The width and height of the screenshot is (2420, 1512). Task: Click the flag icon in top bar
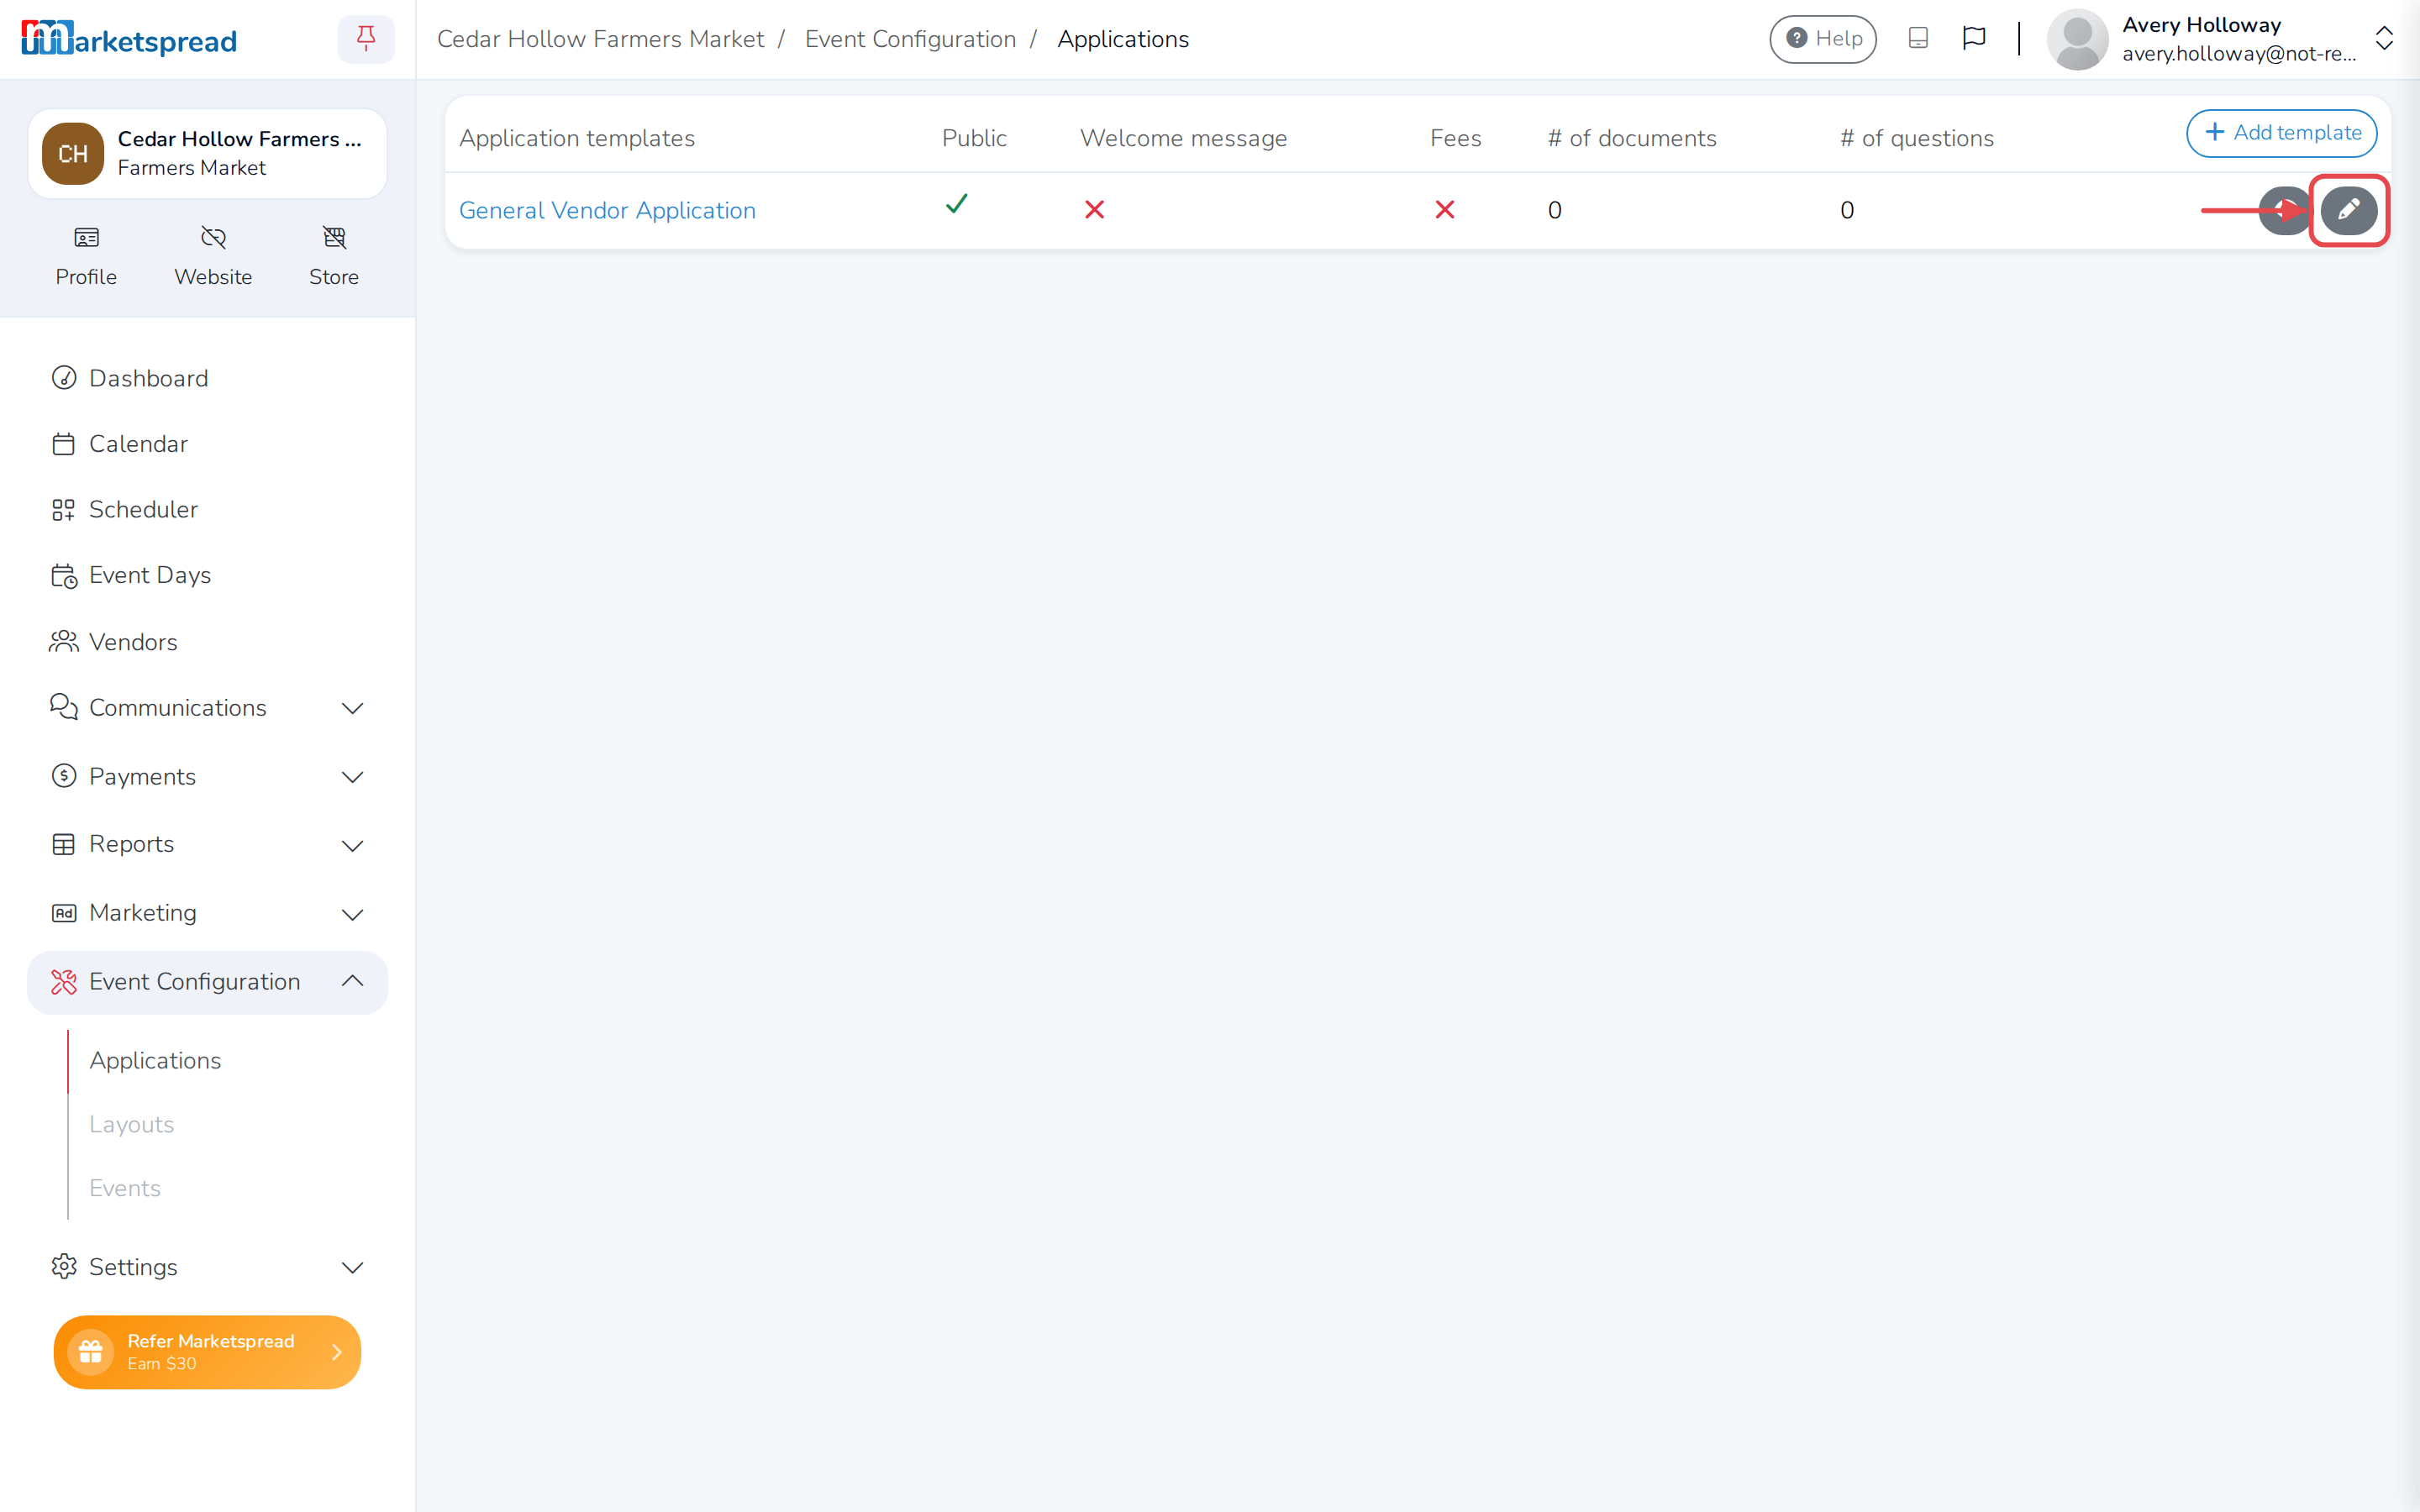(x=1973, y=39)
